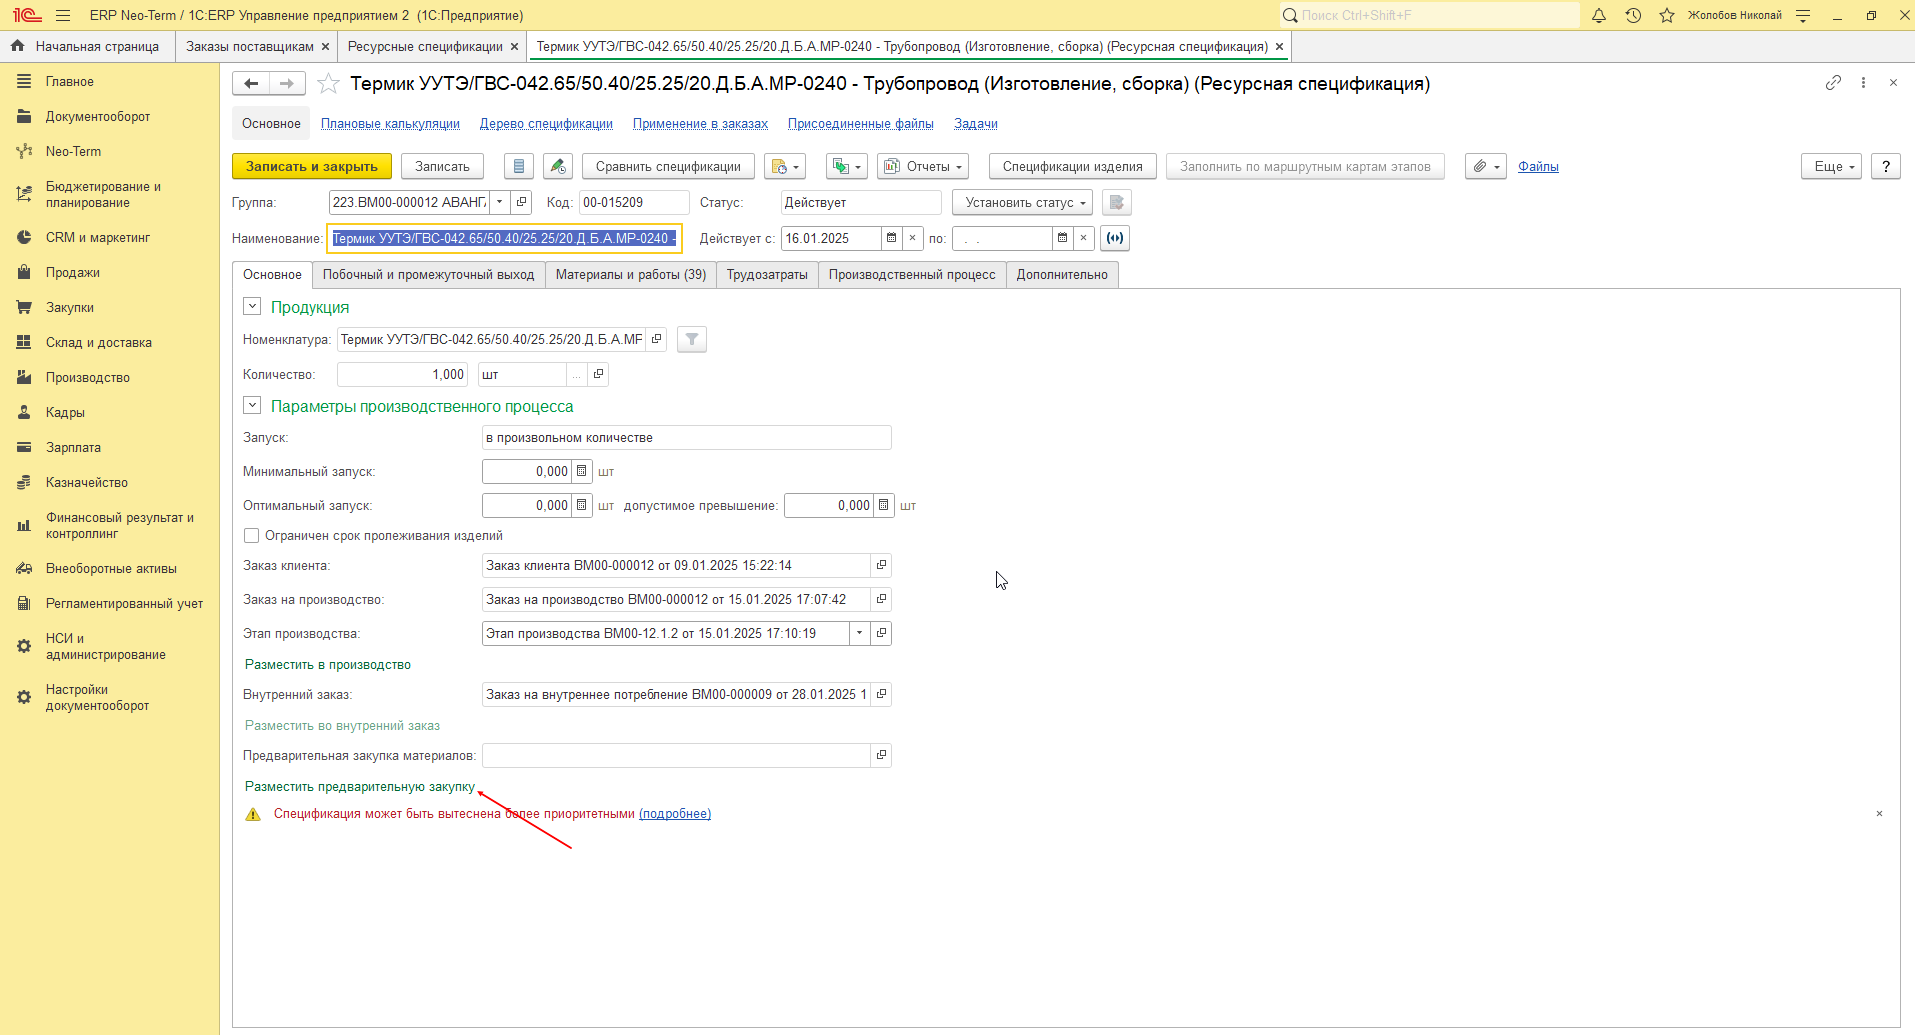This screenshot has width=1915, height=1035.
Task: Open the notifications bell icon
Action: coord(1599,15)
